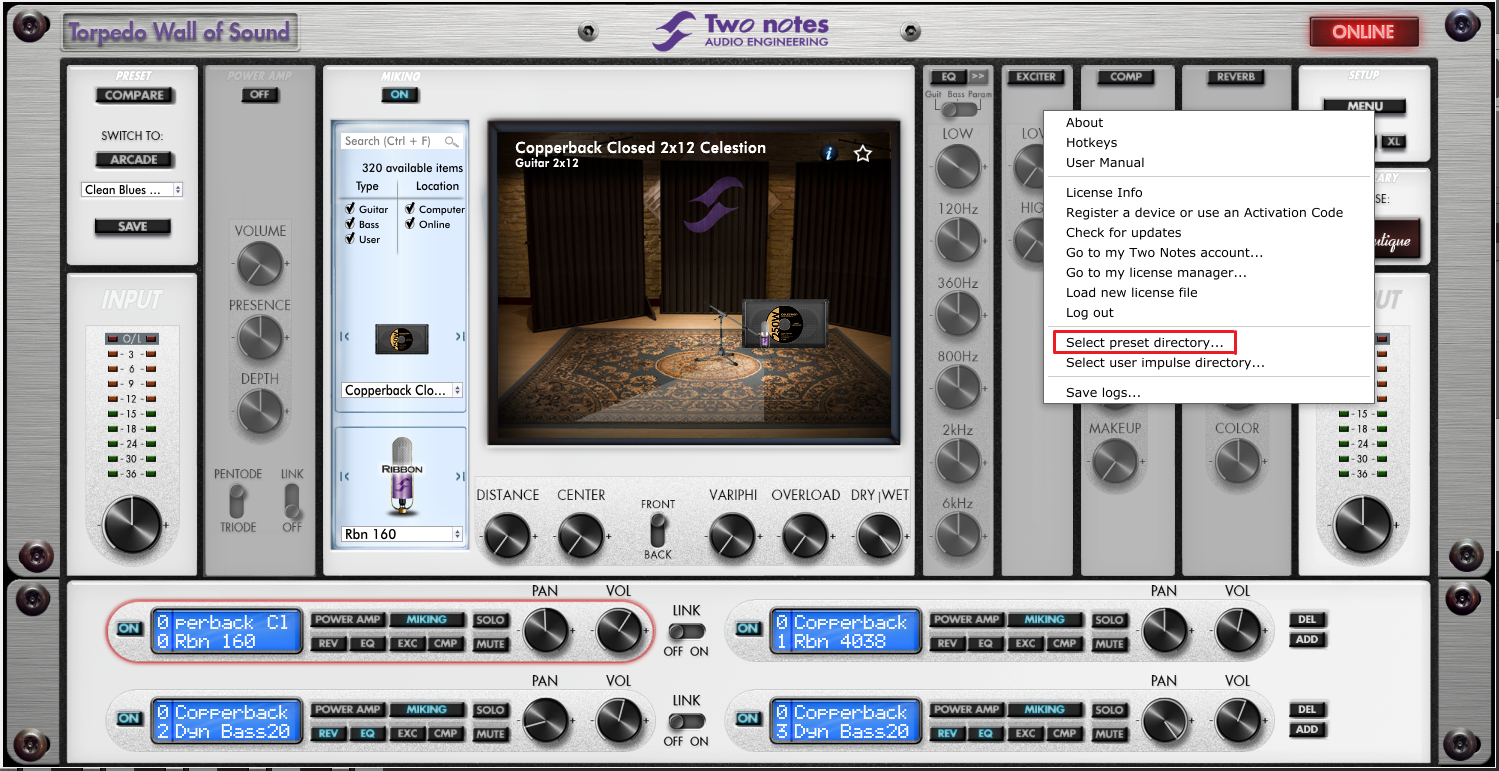Select next microphone arrow beside Ribbon mic
1499x771 pixels.
(460, 476)
